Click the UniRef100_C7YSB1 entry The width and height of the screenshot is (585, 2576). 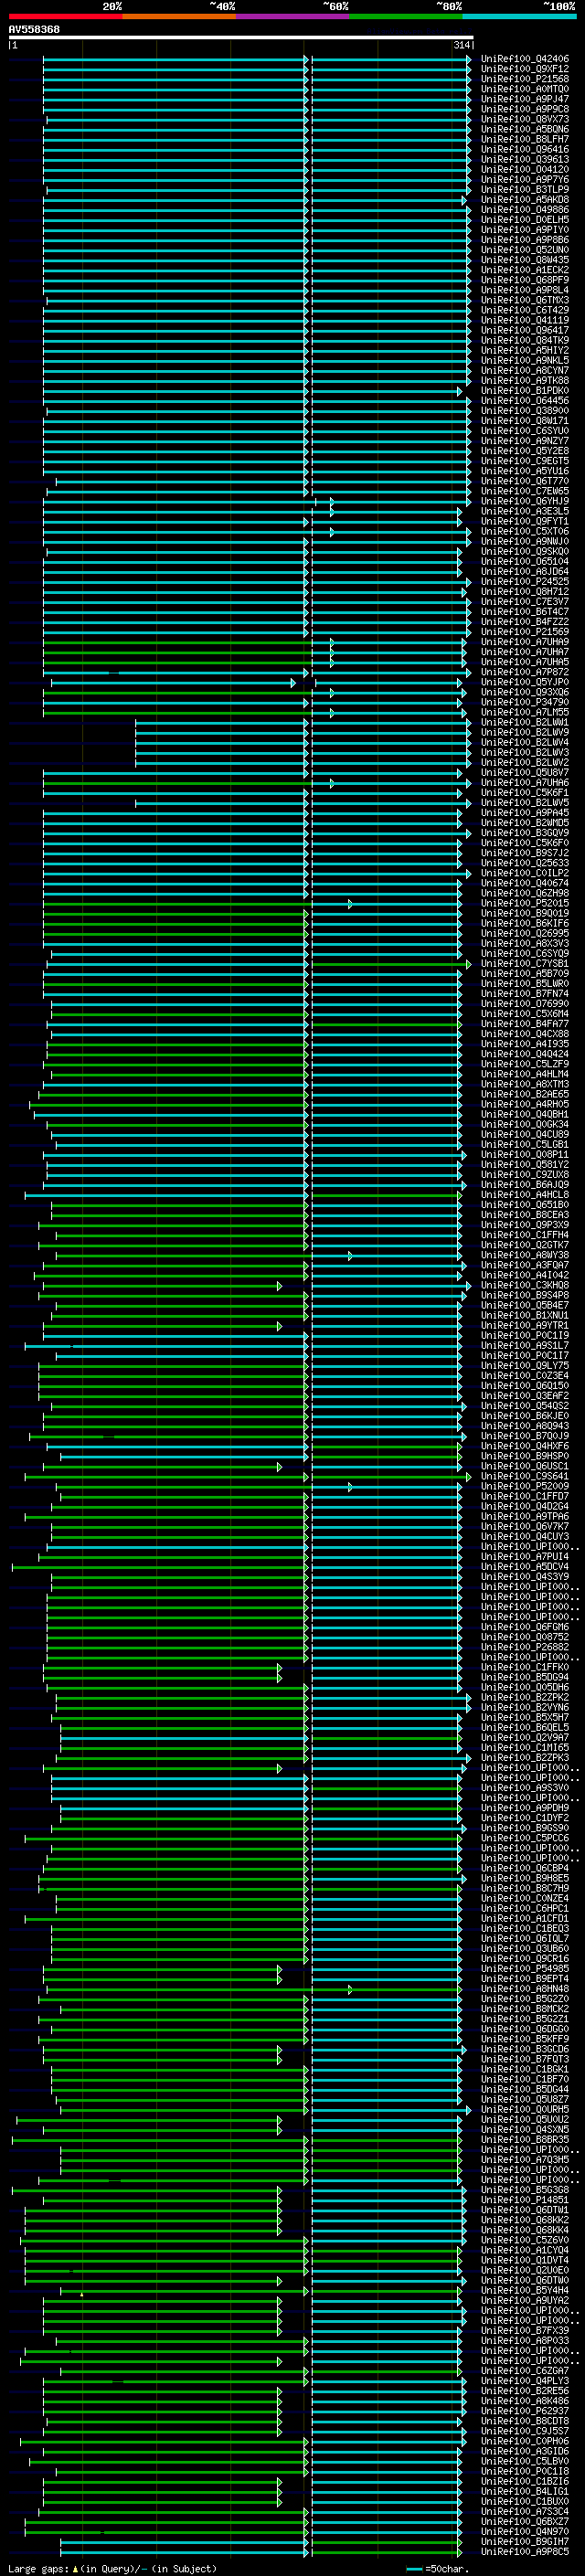tap(525, 964)
